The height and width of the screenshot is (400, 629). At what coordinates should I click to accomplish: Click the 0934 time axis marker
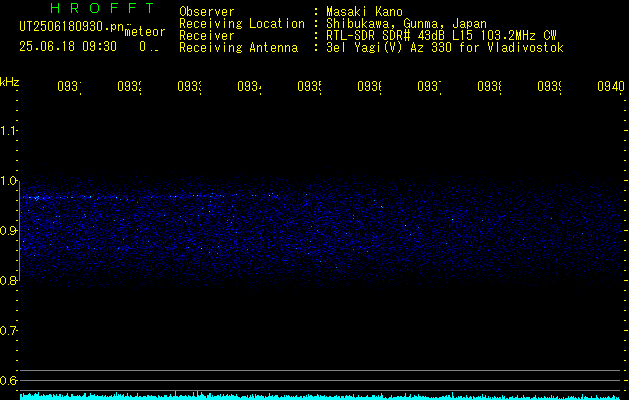(x=249, y=86)
